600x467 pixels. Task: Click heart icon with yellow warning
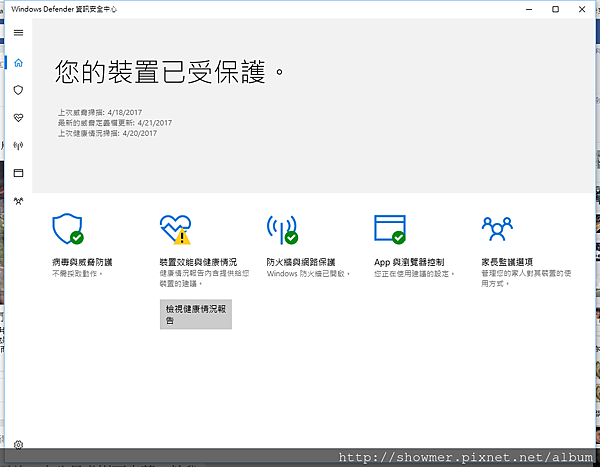[x=176, y=229]
